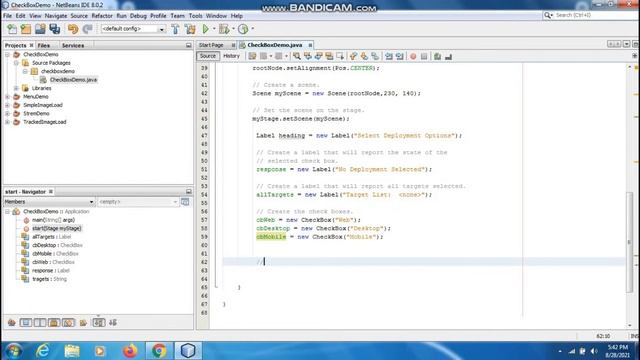Click the Open Project toolbar icon
Screen dimensions: 640x360
click(40, 29)
